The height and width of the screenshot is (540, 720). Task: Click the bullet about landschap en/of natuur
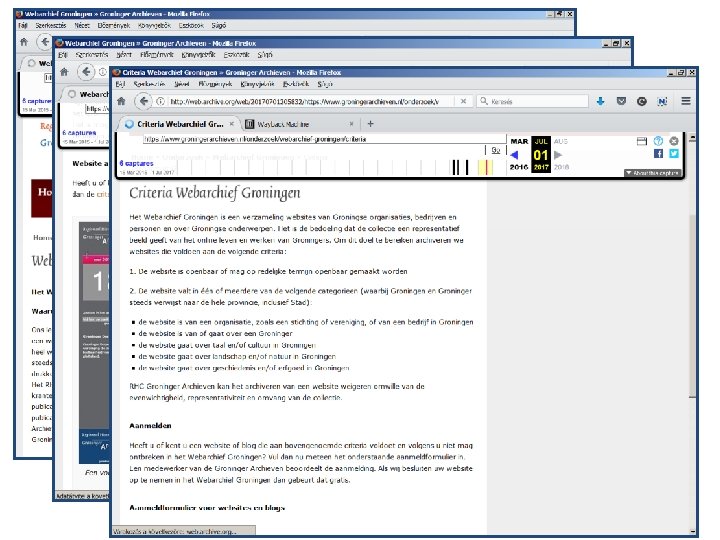tap(237, 356)
